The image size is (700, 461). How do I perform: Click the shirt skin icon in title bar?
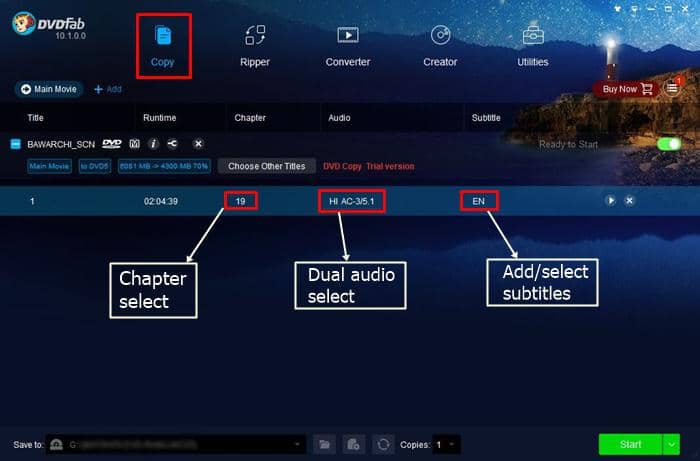[x=618, y=8]
